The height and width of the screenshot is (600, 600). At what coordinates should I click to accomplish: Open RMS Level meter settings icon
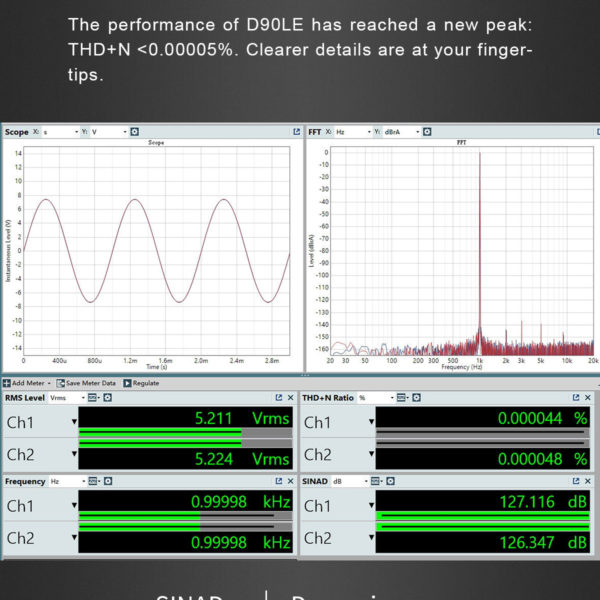tap(108, 398)
